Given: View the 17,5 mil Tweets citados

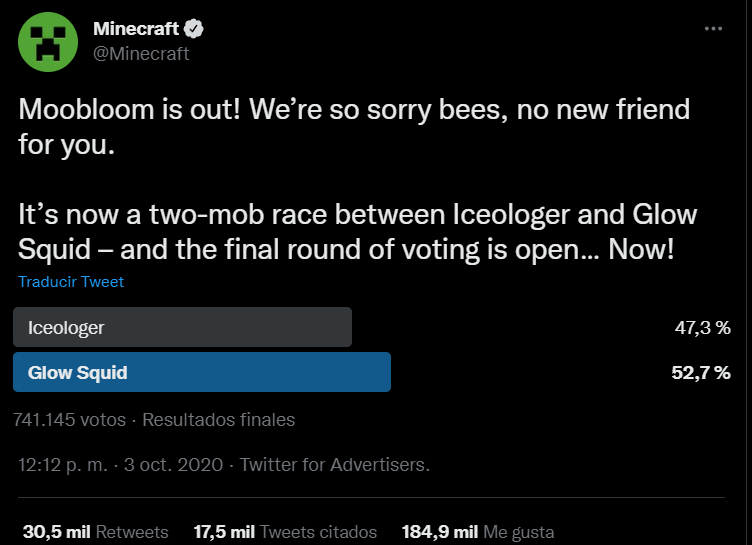Looking at the screenshot, I should 285,532.
